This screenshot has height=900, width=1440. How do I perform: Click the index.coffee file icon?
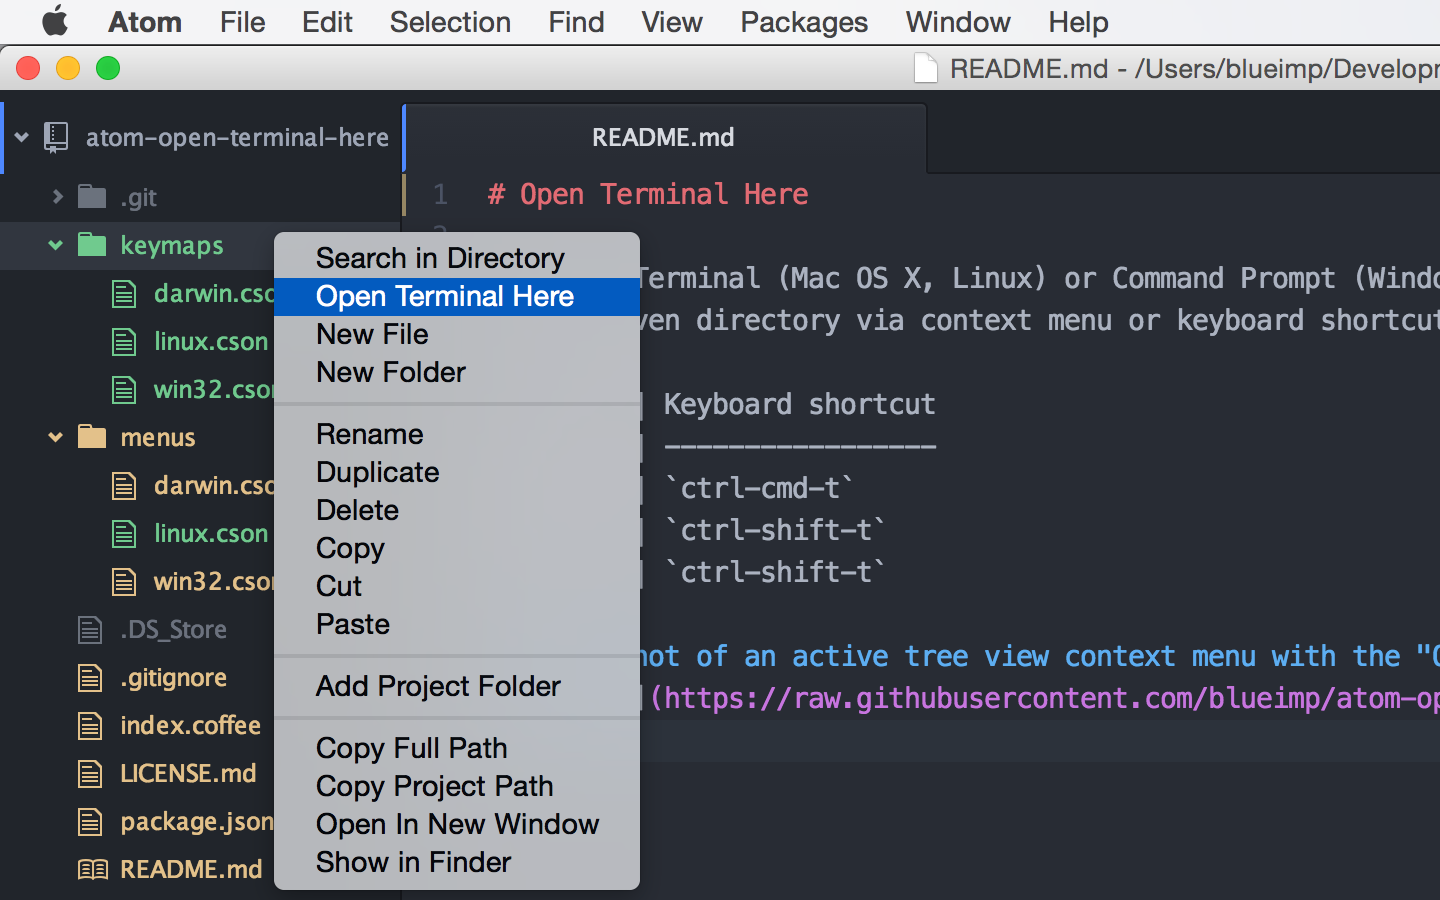click(x=90, y=725)
